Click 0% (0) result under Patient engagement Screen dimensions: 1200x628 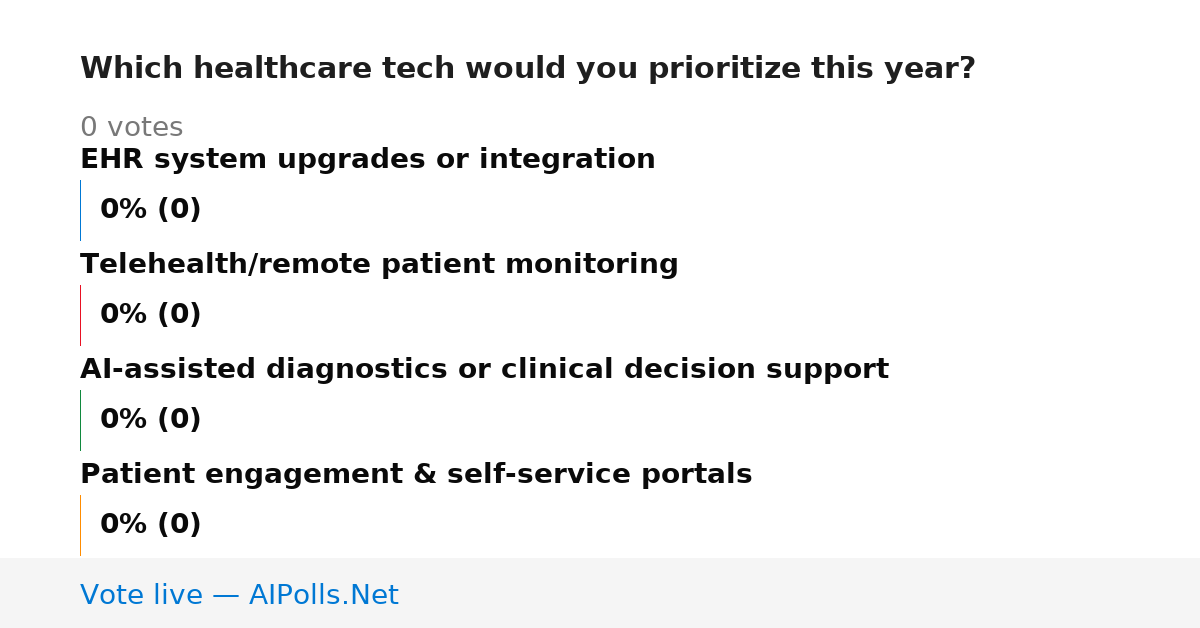(x=150, y=525)
